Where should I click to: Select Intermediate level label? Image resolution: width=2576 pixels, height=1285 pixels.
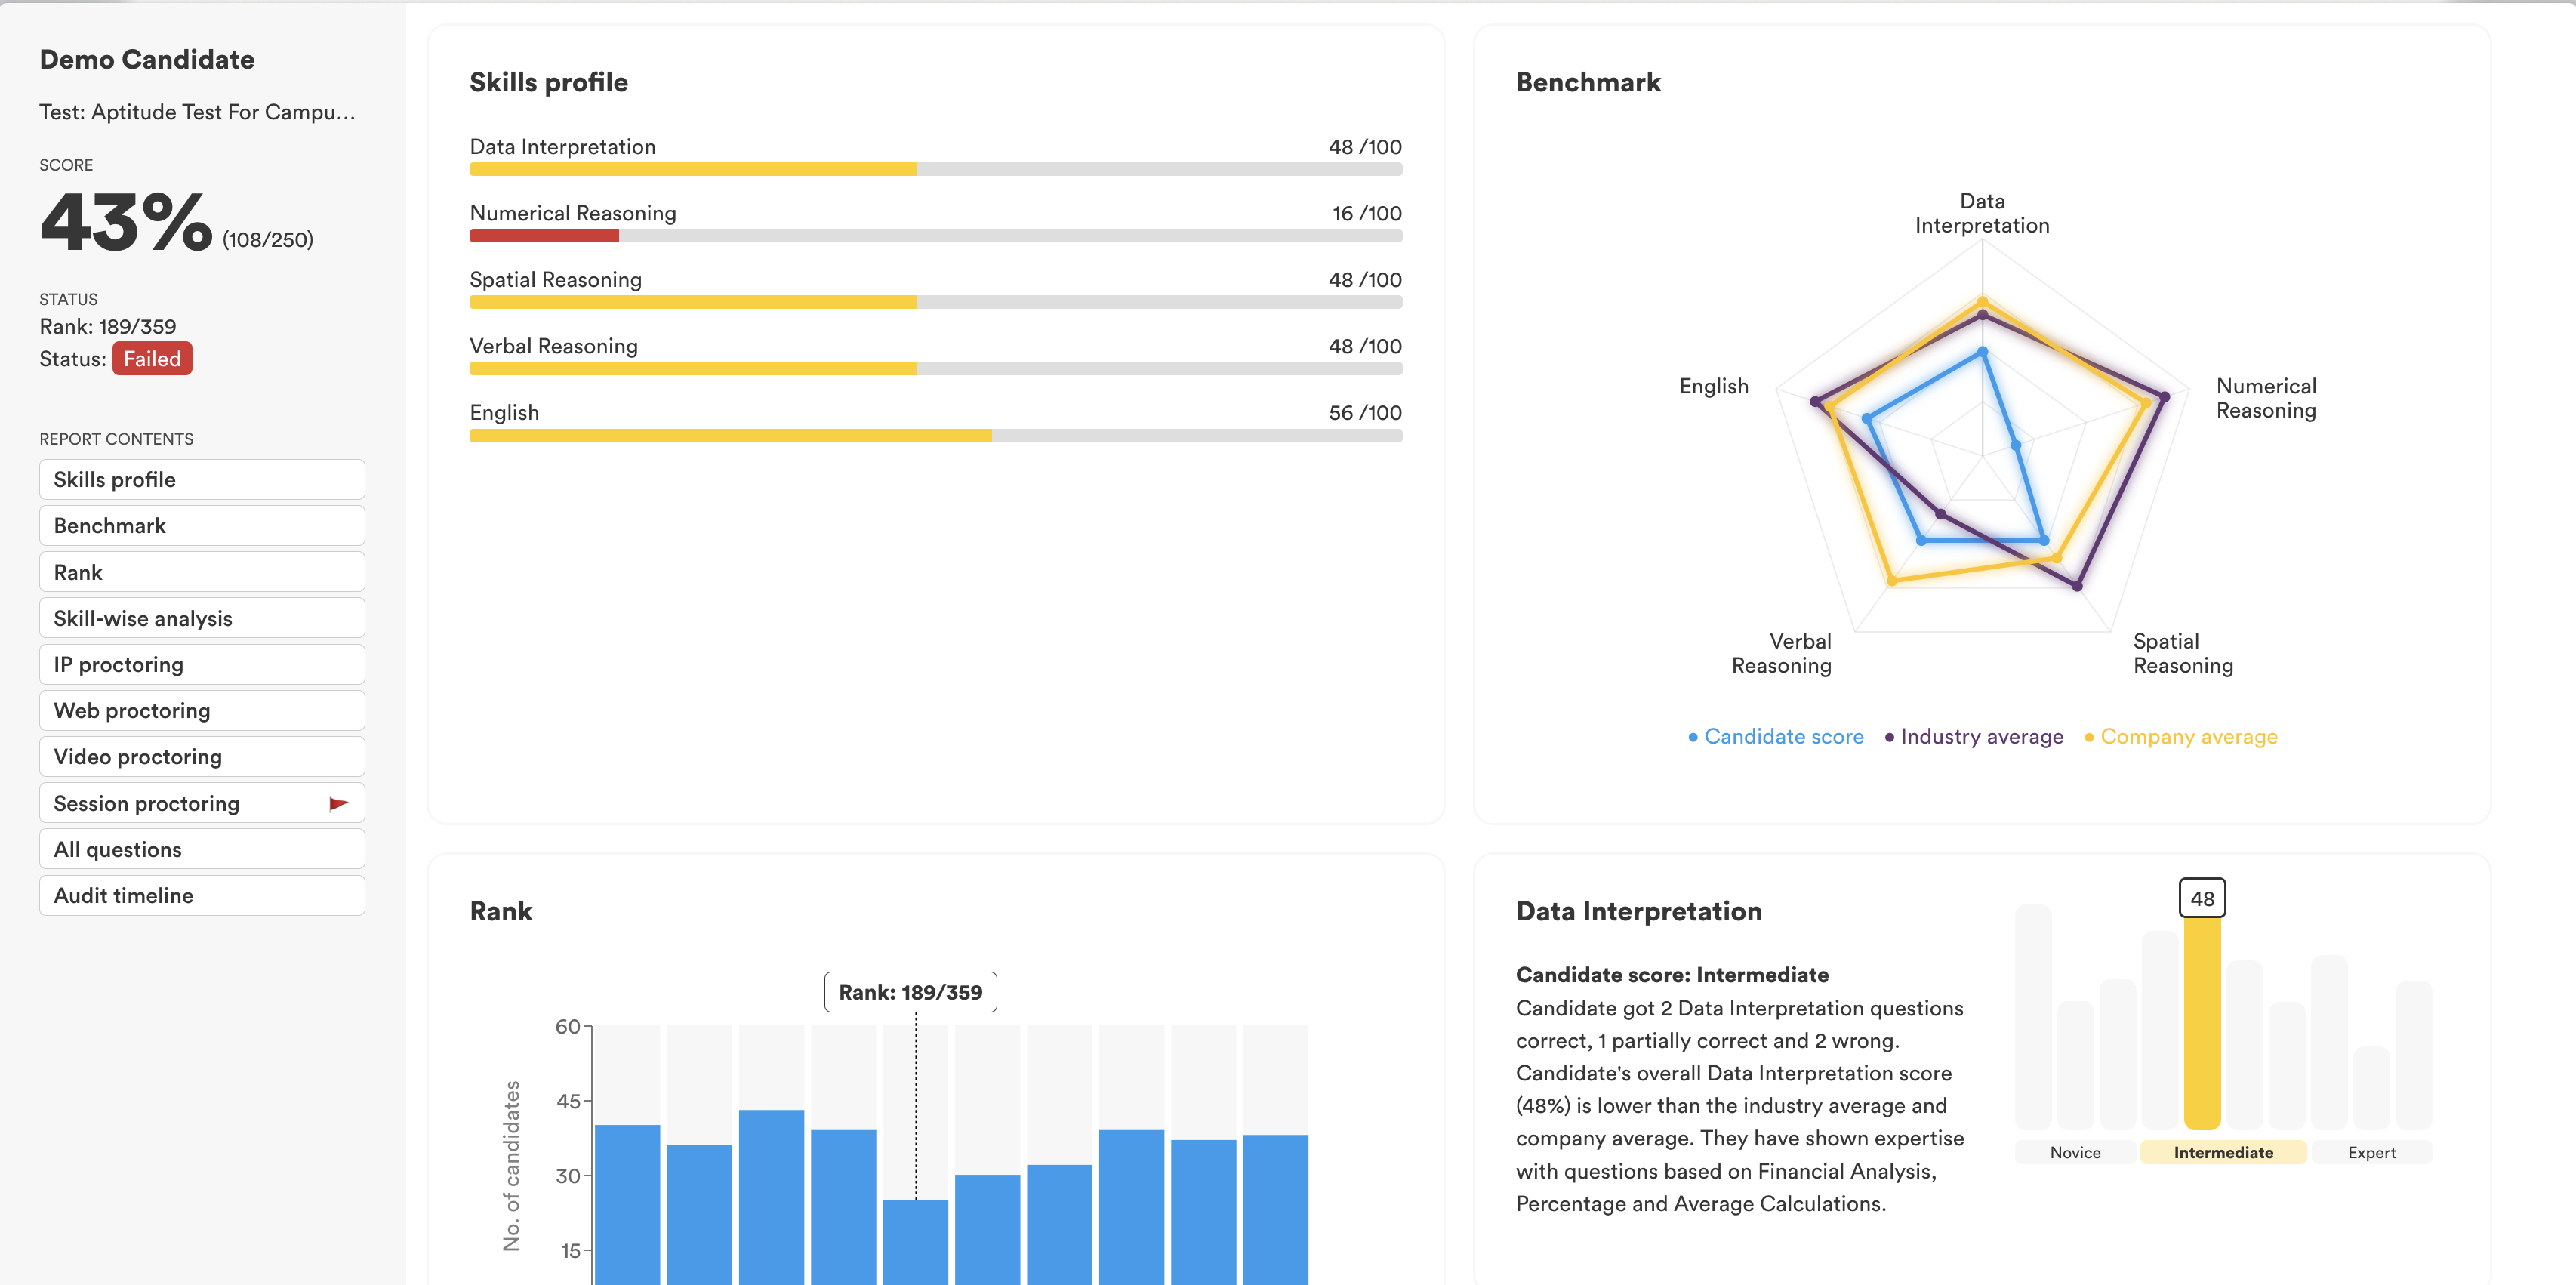click(x=2223, y=1152)
